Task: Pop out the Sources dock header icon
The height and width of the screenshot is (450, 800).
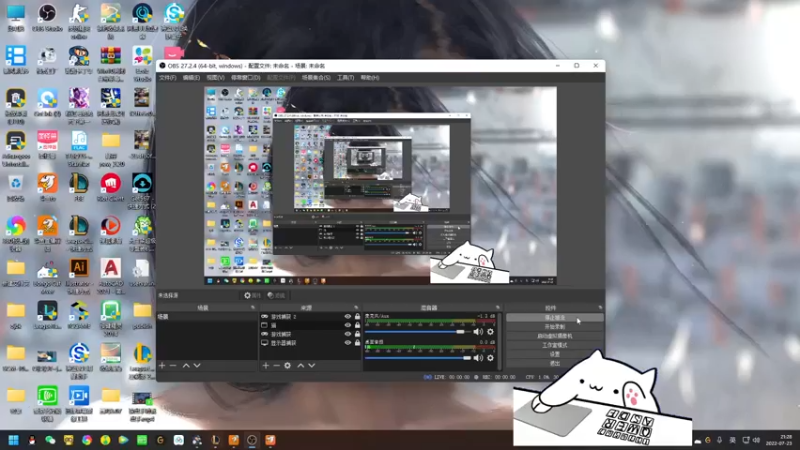Action: point(356,308)
